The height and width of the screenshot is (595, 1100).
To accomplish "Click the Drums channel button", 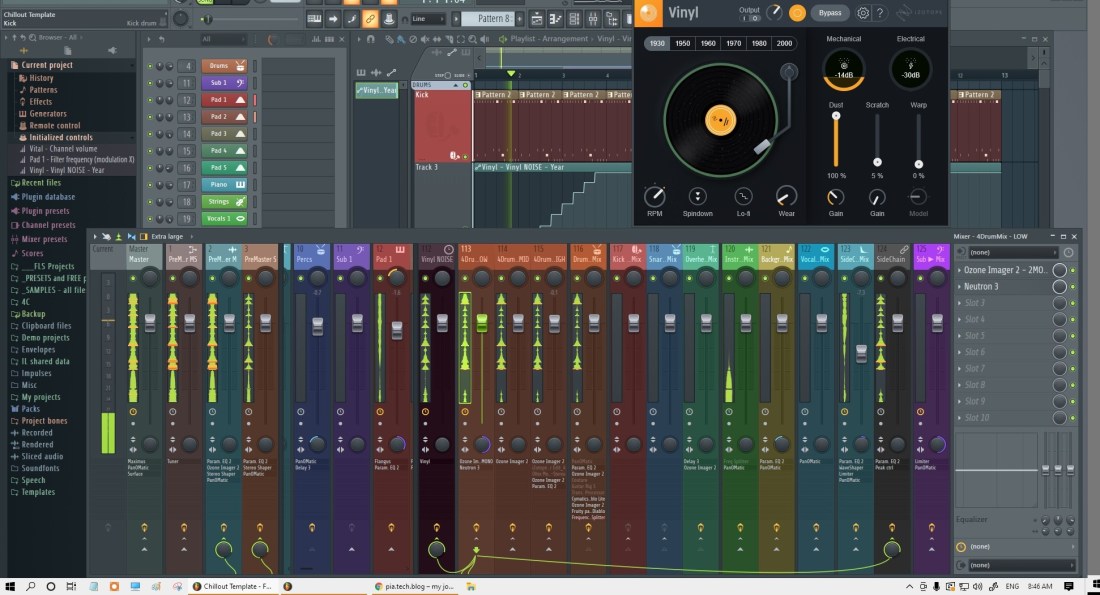I will [x=218, y=66].
